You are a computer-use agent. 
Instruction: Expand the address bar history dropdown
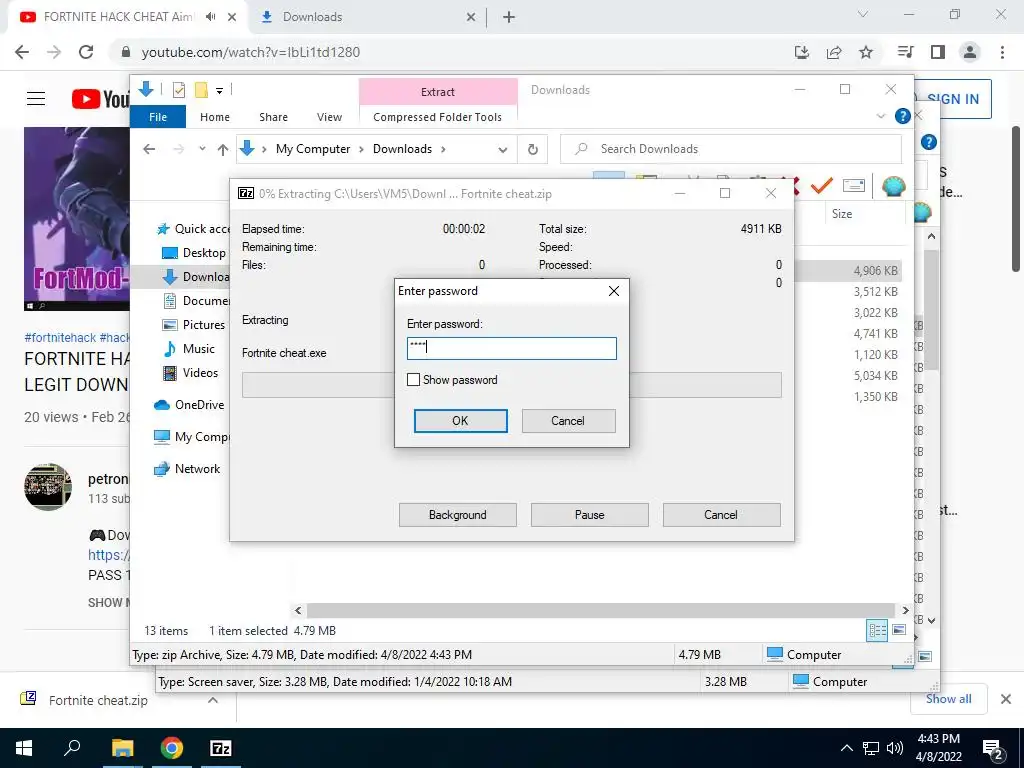click(502, 150)
